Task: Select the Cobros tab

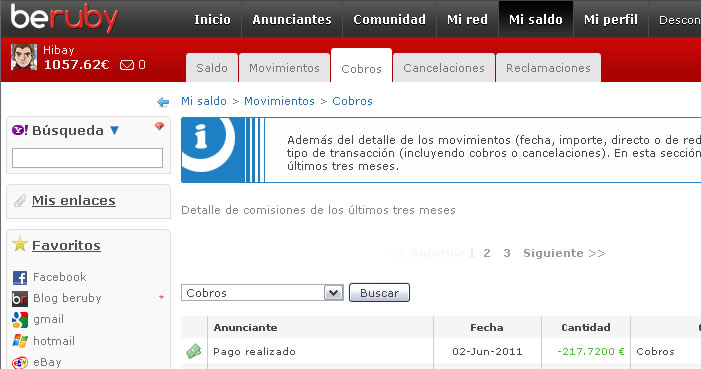Action: coord(361,66)
